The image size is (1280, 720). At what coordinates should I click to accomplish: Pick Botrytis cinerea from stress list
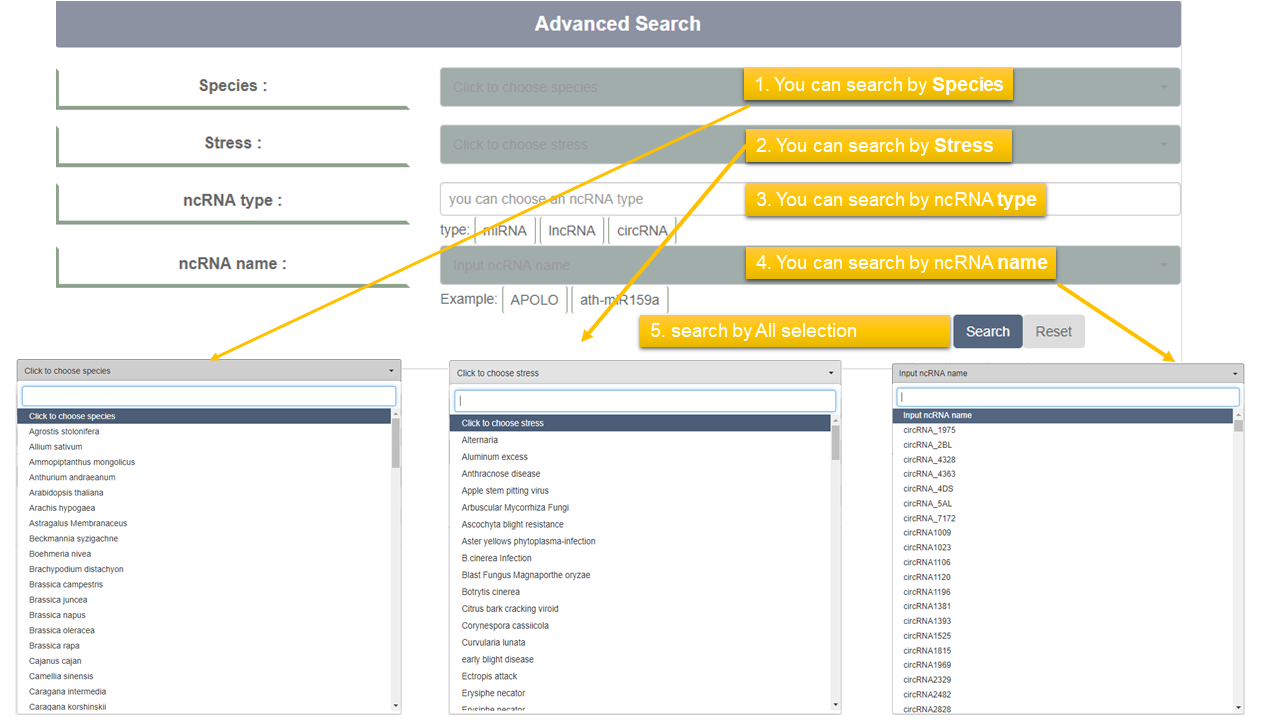[490, 592]
